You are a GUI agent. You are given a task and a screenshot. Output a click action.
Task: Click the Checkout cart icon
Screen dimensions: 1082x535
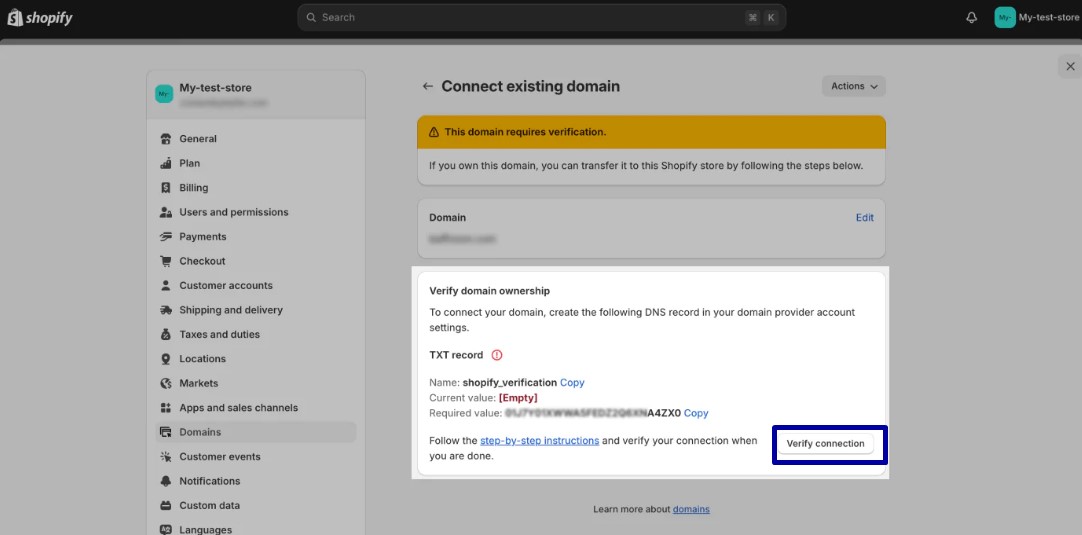pos(166,261)
